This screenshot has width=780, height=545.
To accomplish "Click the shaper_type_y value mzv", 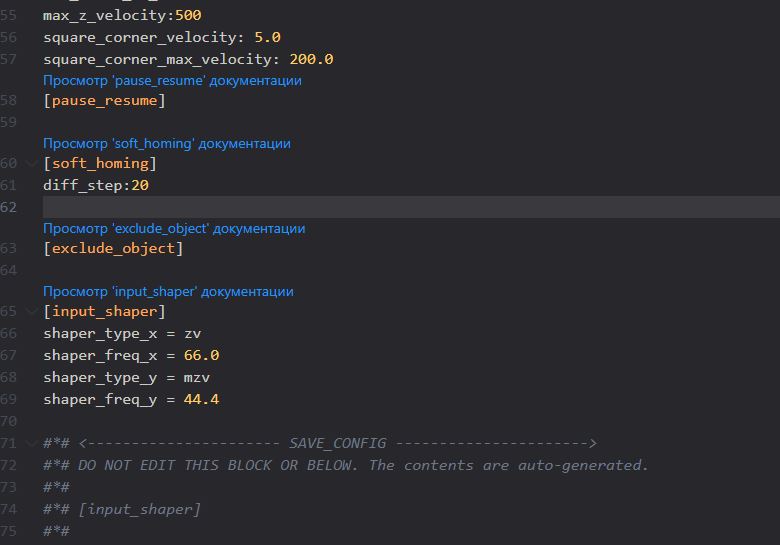I will click(197, 377).
